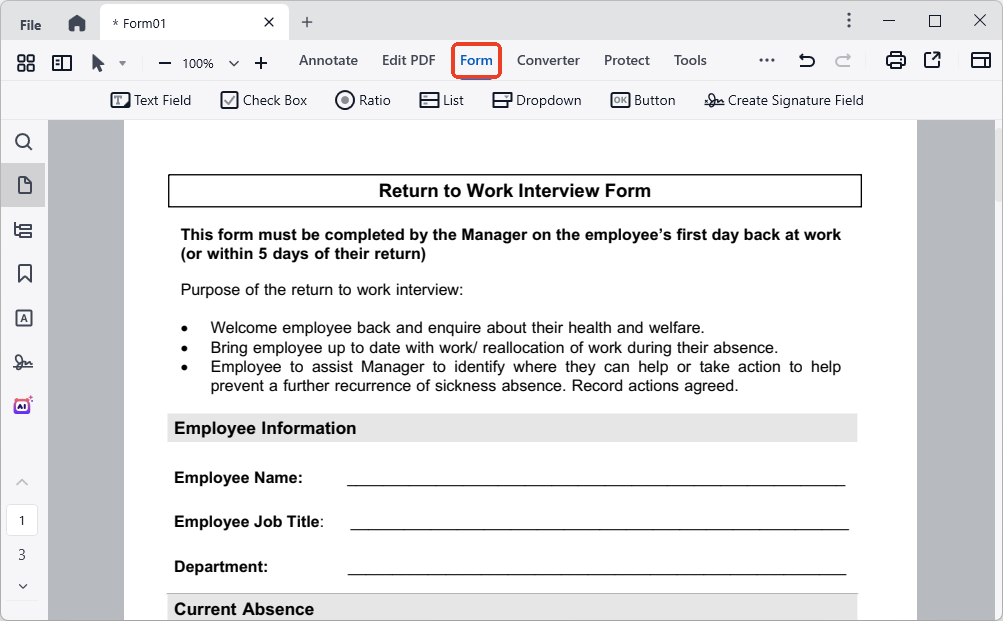
Task: Add a Button form field
Action: [x=642, y=99]
